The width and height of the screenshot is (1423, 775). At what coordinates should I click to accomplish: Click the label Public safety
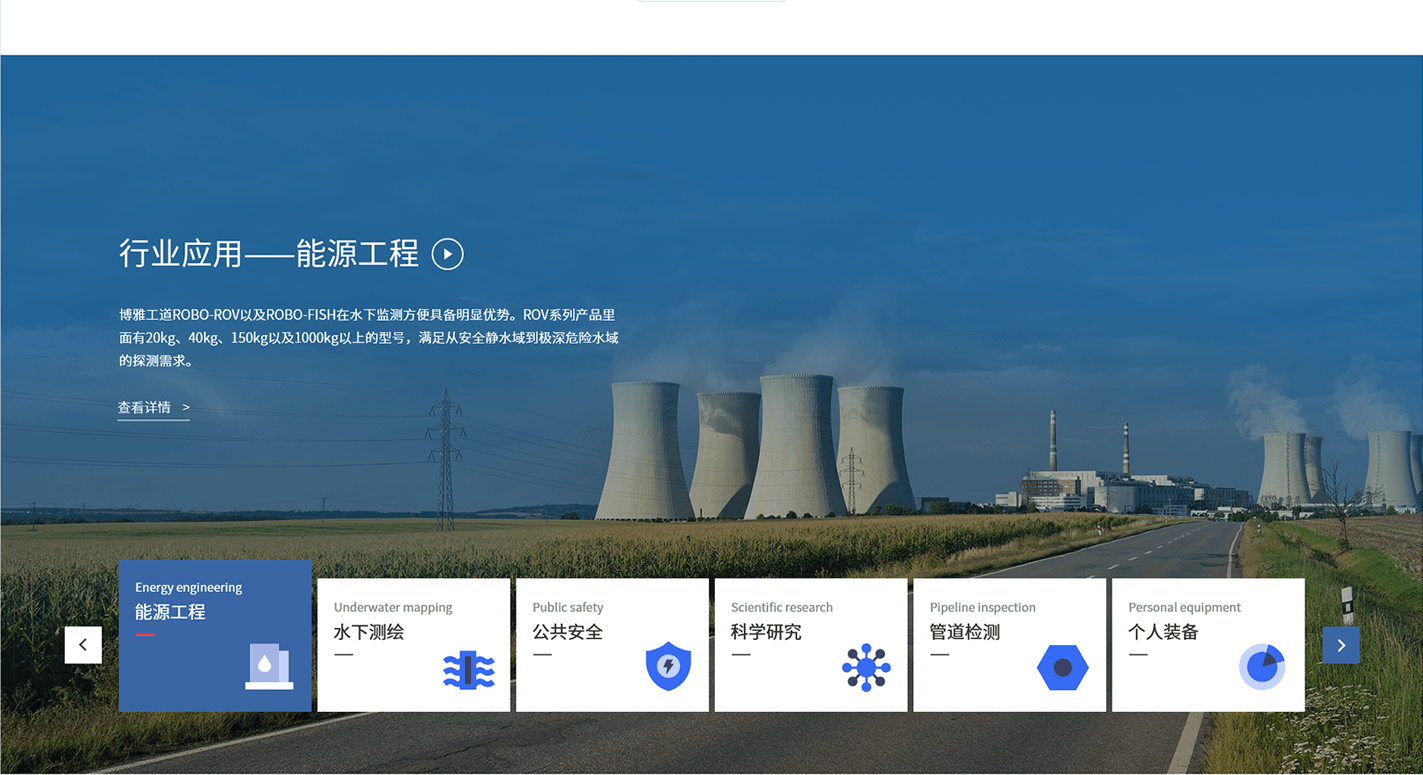pyautogui.click(x=567, y=607)
